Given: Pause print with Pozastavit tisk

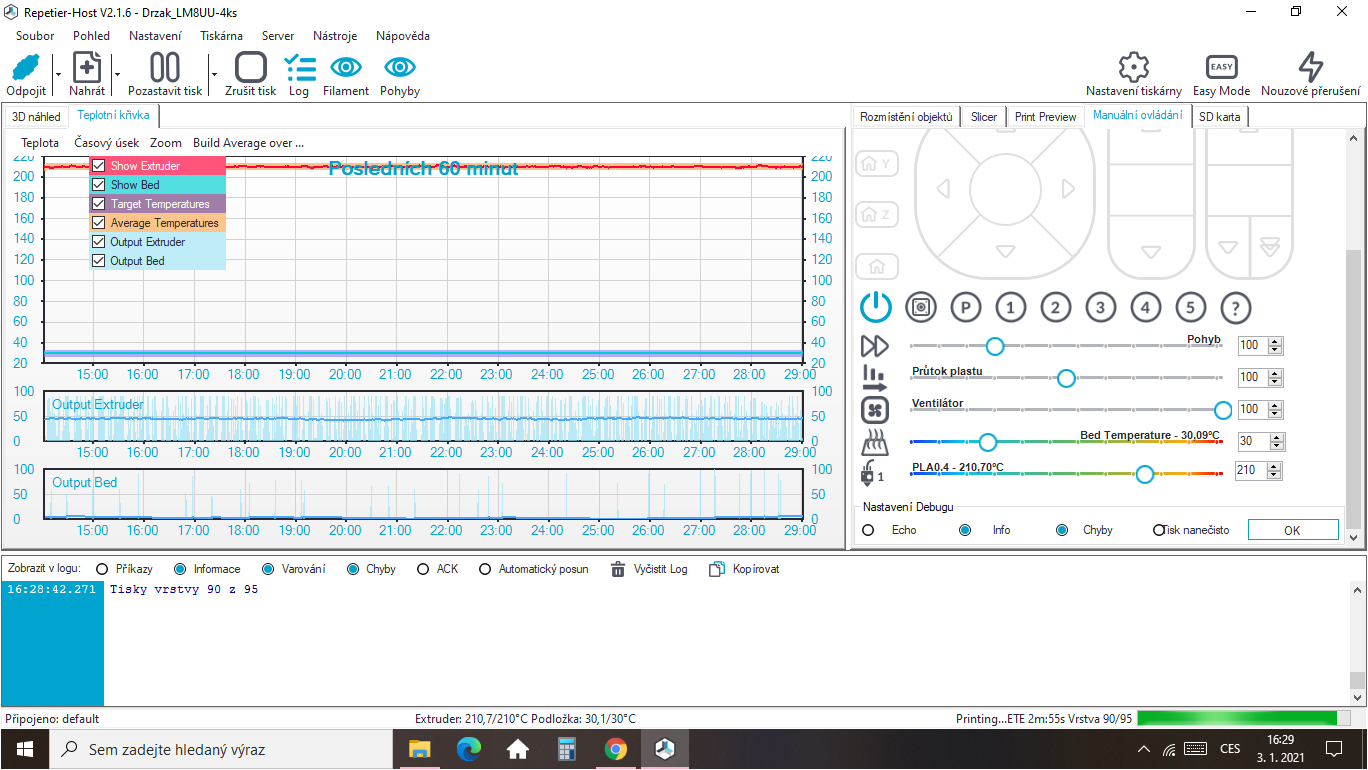Looking at the screenshot, I should (x=165, y=68).
